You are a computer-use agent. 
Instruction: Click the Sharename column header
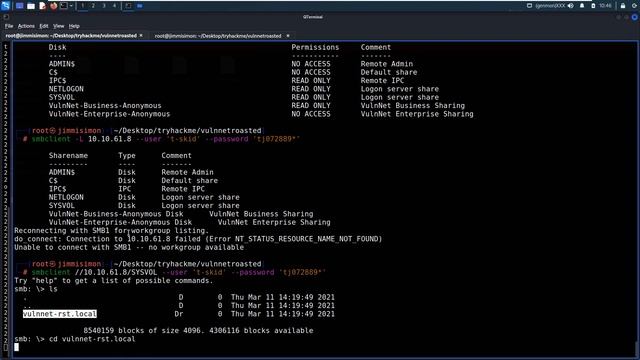coord(68,156)
